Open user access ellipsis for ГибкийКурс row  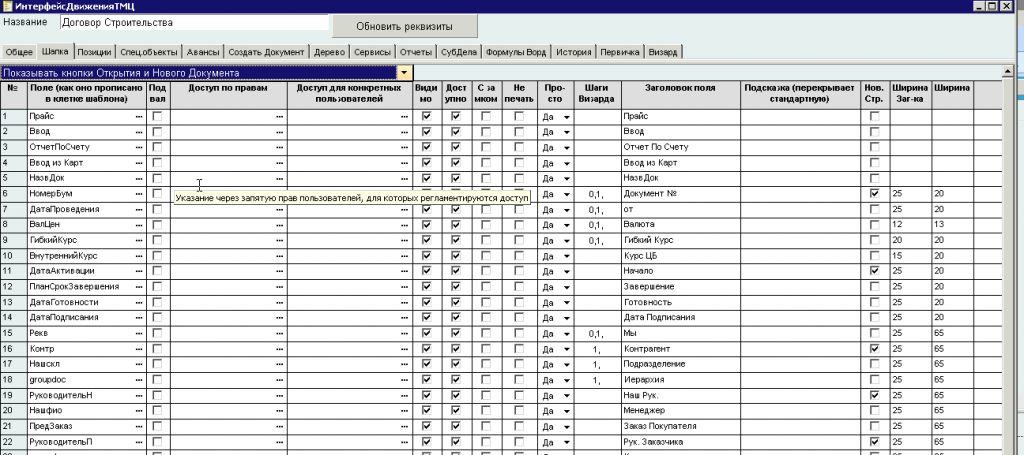tap(405, 240)
